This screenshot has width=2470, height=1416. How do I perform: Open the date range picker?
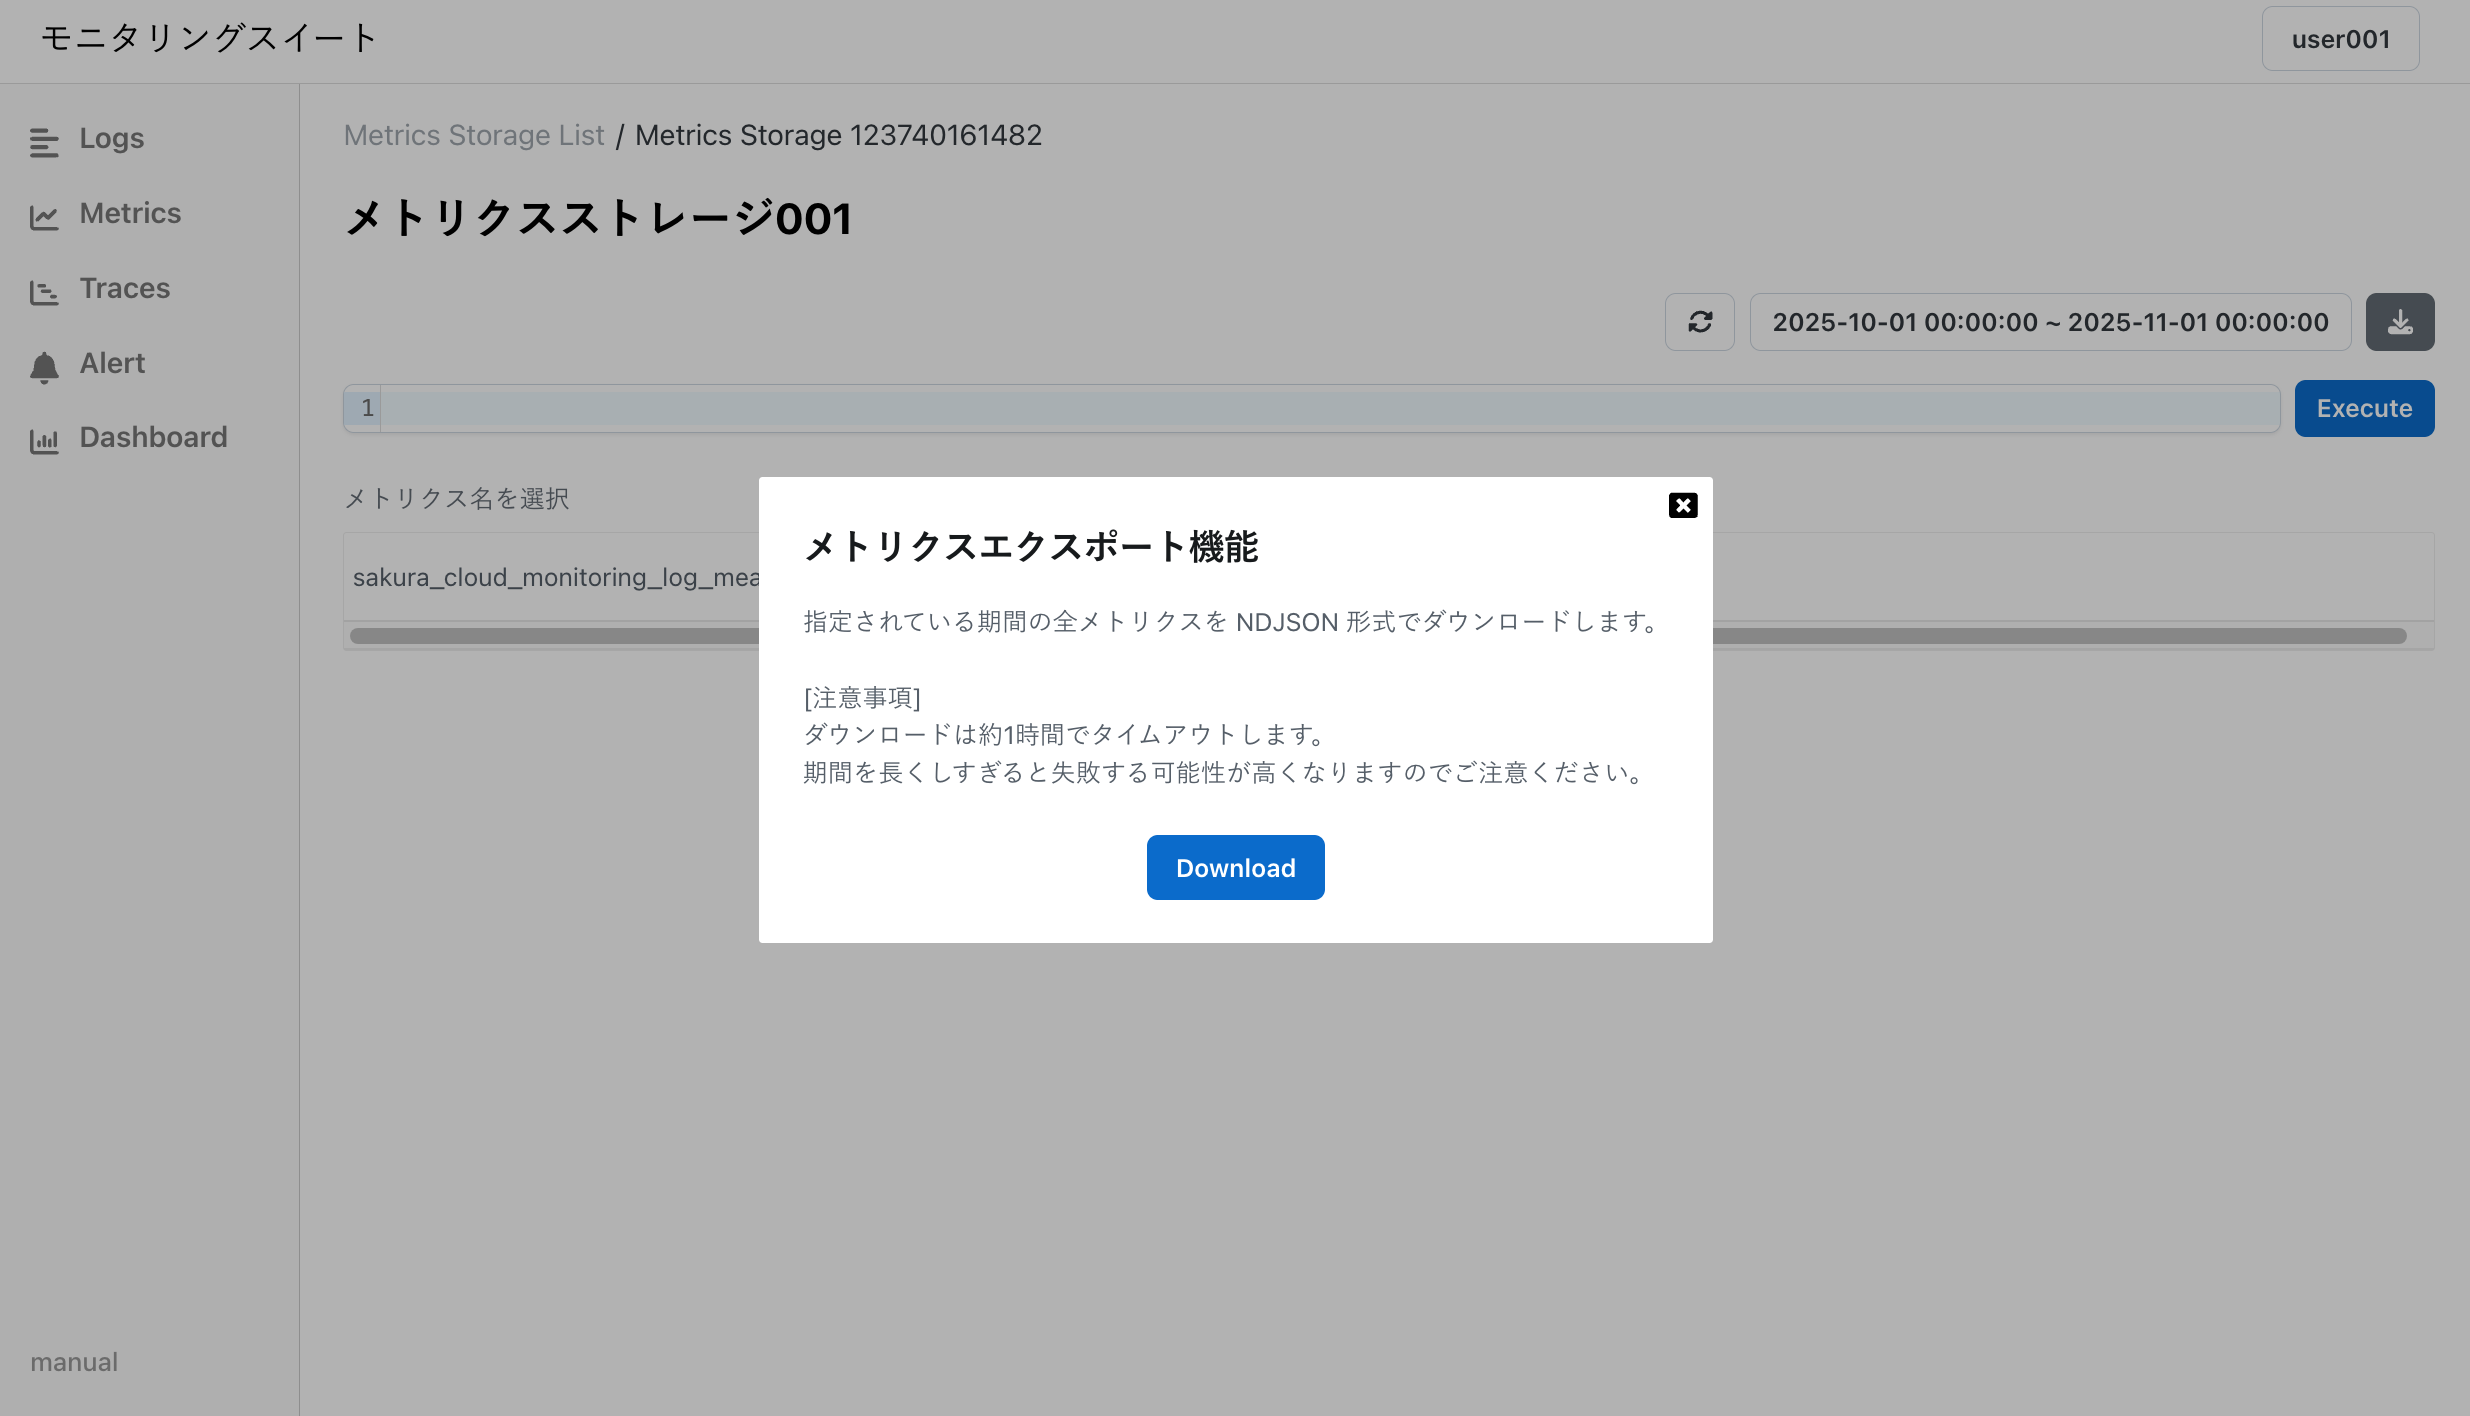[x=2049, y=322]
